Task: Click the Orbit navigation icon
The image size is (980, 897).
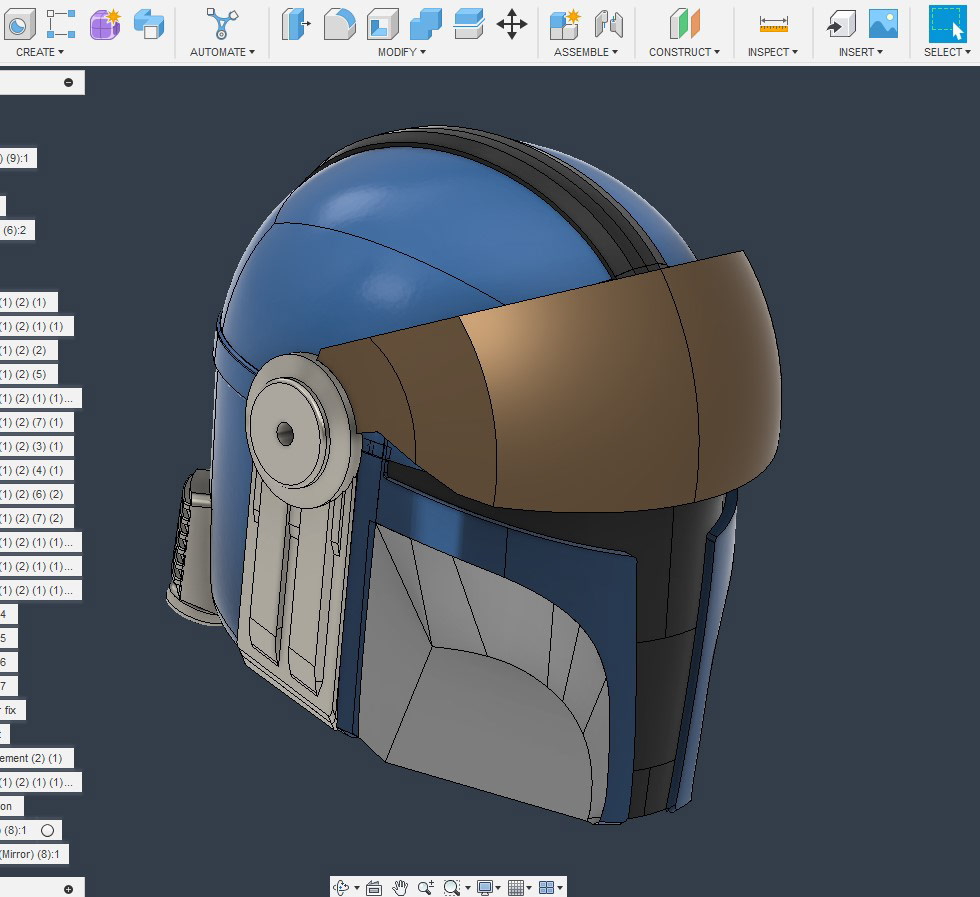Action: 341,887
